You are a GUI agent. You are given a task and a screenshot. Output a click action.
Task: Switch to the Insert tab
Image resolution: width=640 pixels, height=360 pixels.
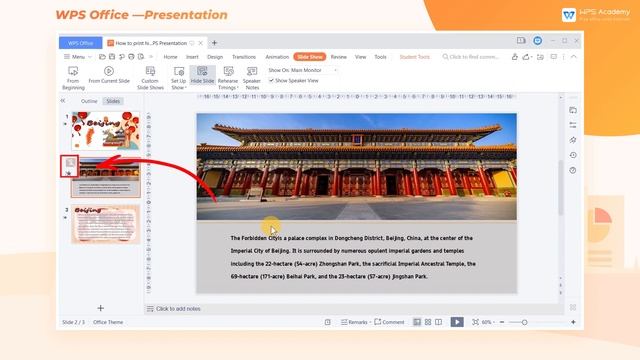click(x=192, y=57)
